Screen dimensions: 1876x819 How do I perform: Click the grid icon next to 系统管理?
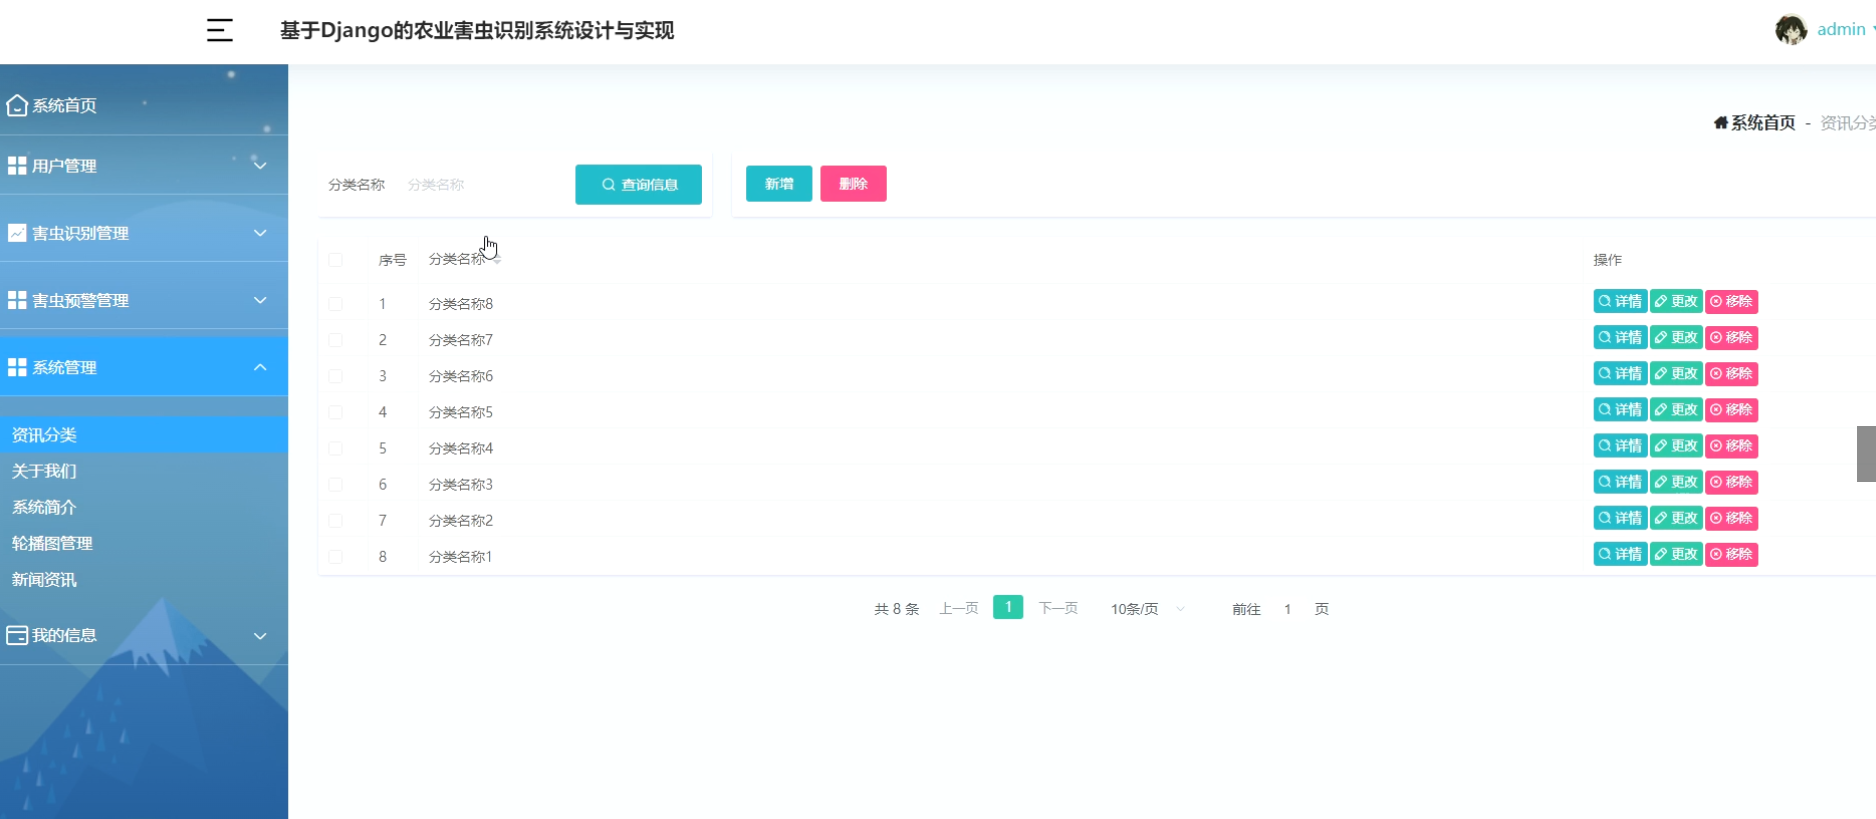[x=17, y=367]
